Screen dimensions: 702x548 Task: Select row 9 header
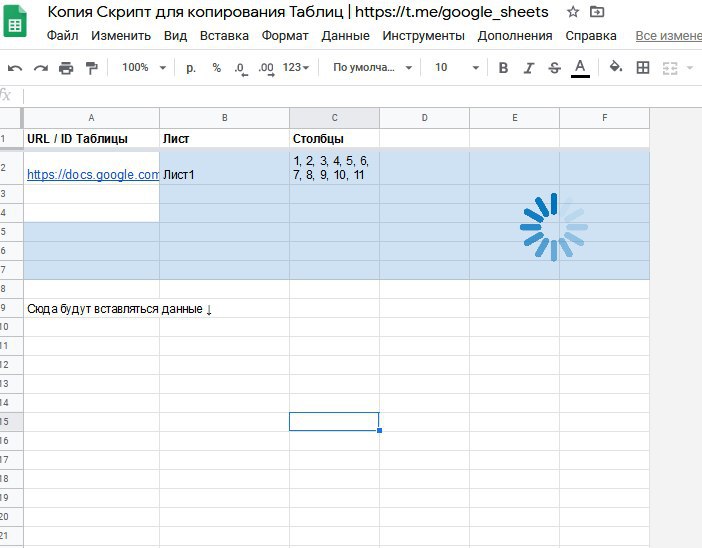point(11,308)
